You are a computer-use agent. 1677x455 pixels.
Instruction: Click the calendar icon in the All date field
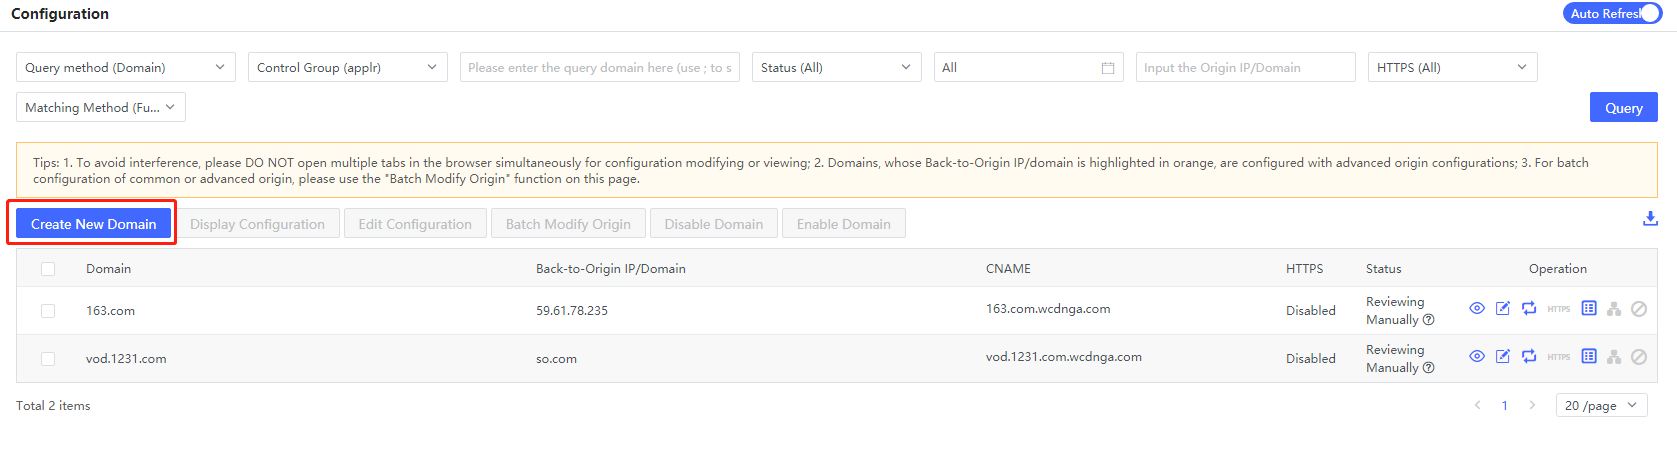[x=1107, y=68]
